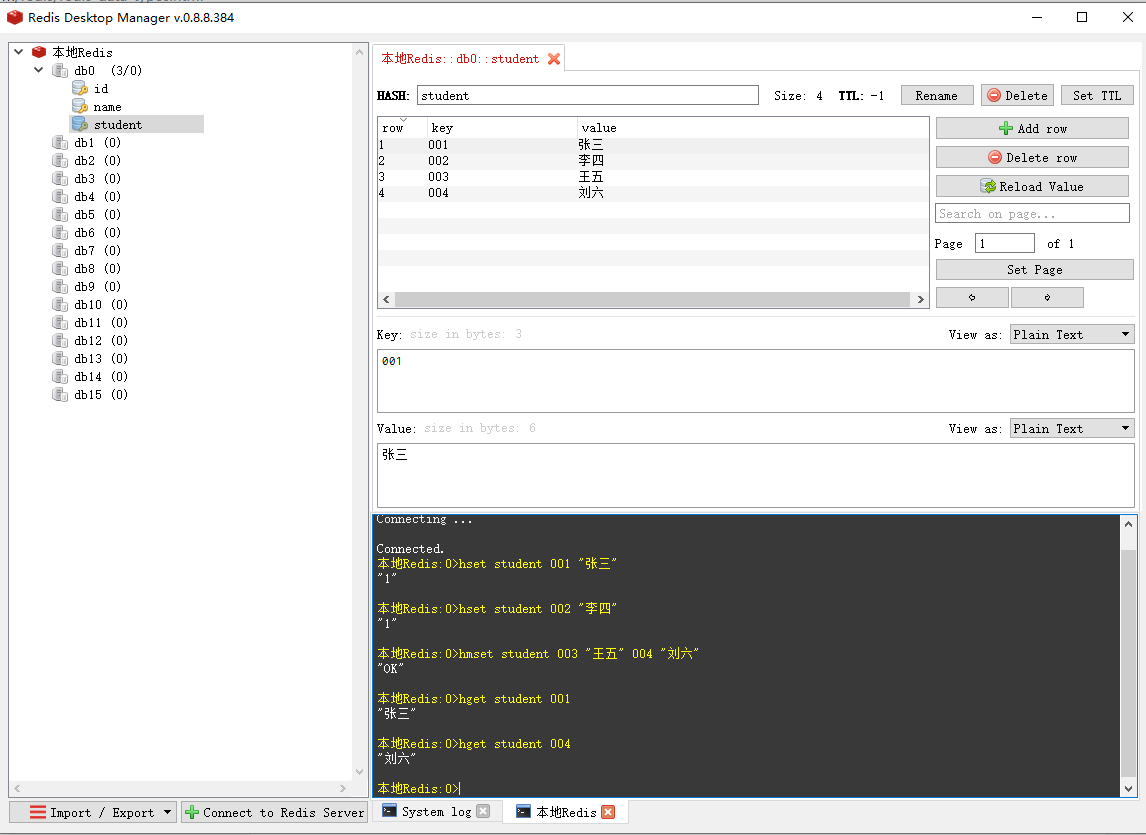Click the db8 database icon

point(60,268)
